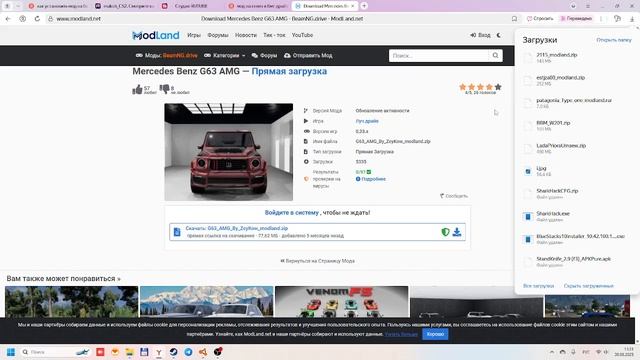The image size is (640, 360).
Task: Click Войдите в систему link
Action: pyautogui.click(x=291, y=213)
